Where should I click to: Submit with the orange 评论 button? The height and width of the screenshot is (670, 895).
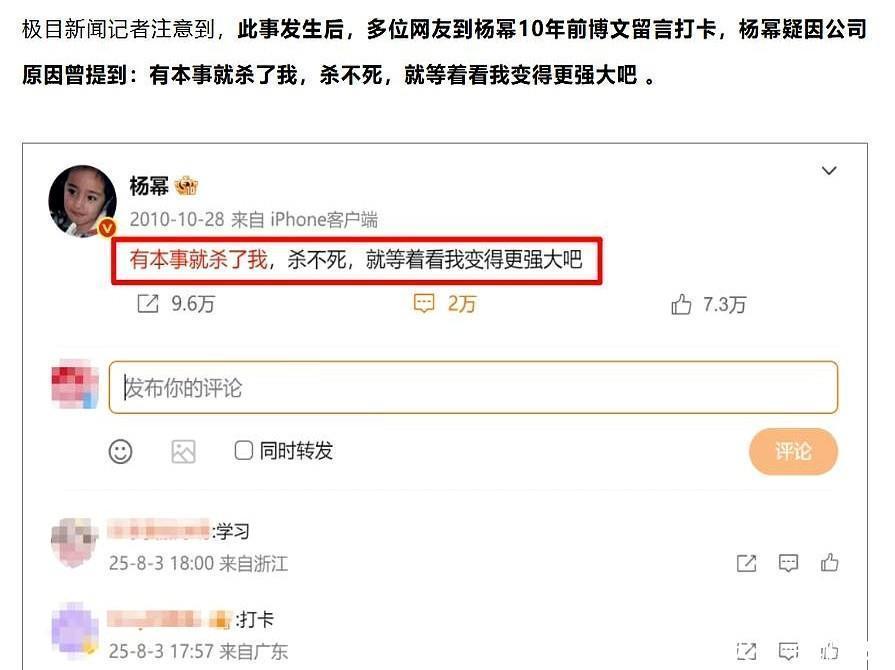(793, 451)
